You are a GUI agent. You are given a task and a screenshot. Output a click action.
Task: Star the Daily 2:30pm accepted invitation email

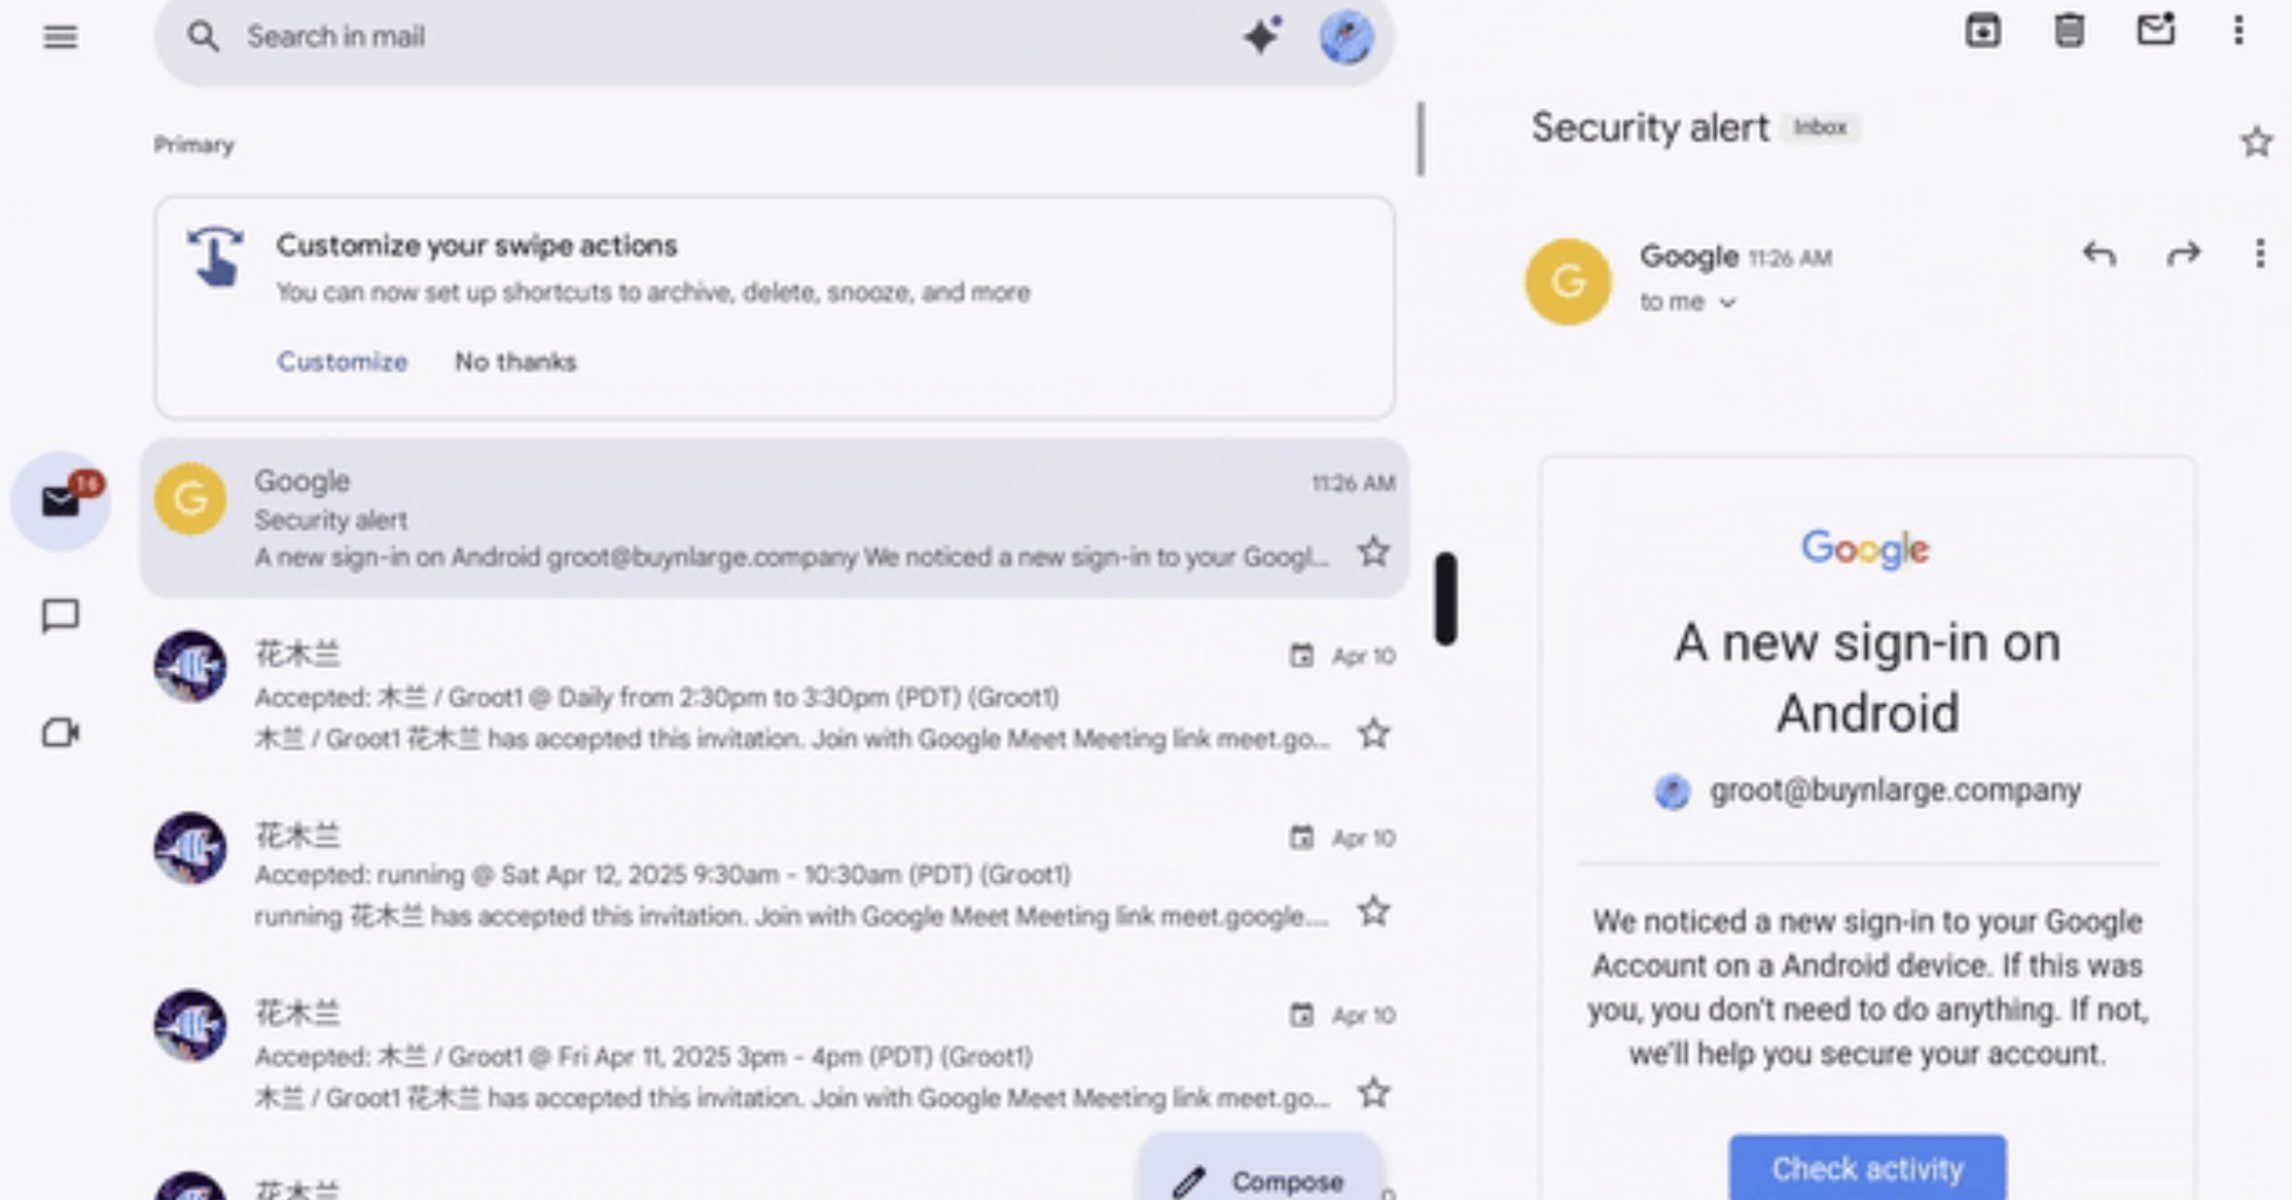coord(1374,734)
